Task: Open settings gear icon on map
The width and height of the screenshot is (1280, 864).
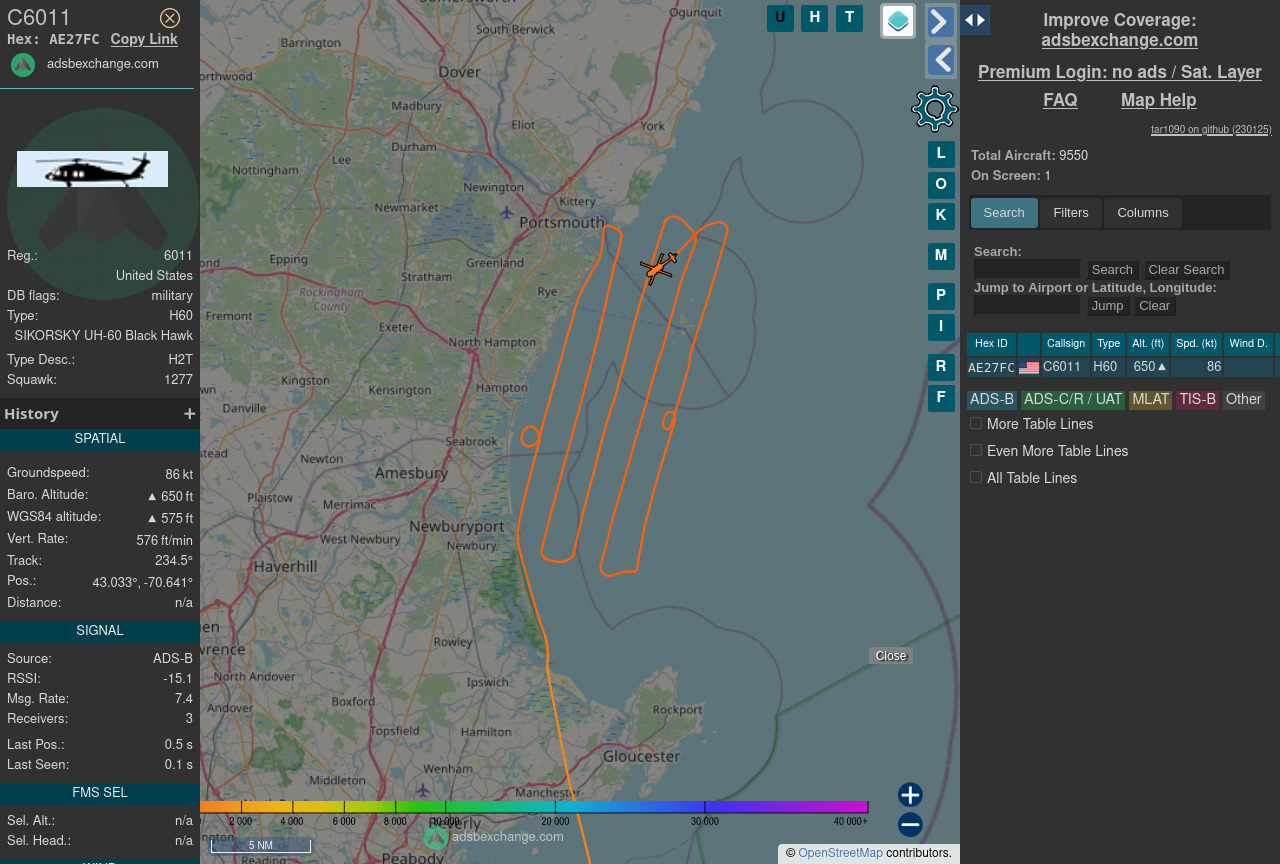Action: (935, 109)
